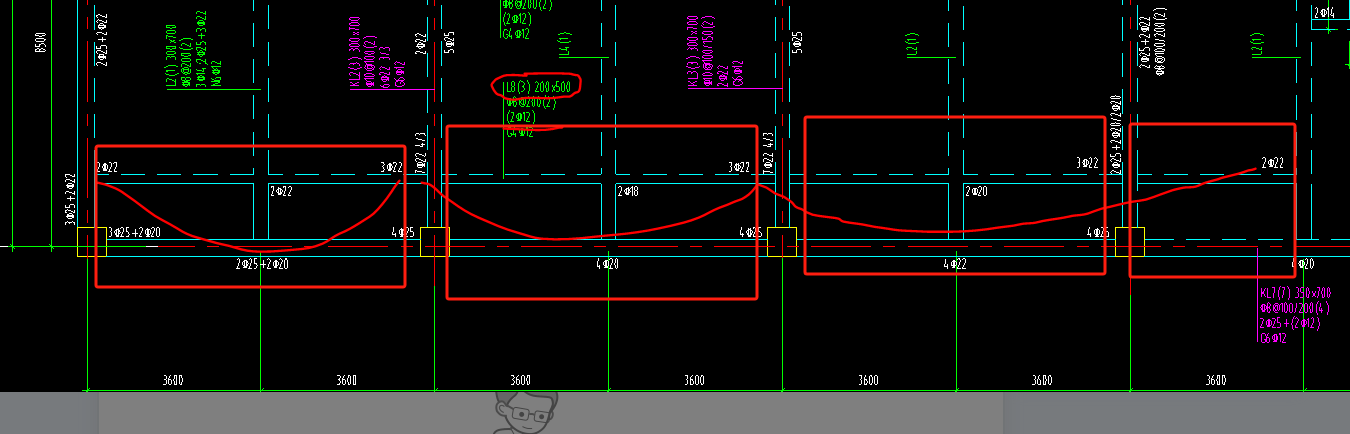
Task: Select the standalone 2Φ20 mid-span label
Action: tap(976, 191)
